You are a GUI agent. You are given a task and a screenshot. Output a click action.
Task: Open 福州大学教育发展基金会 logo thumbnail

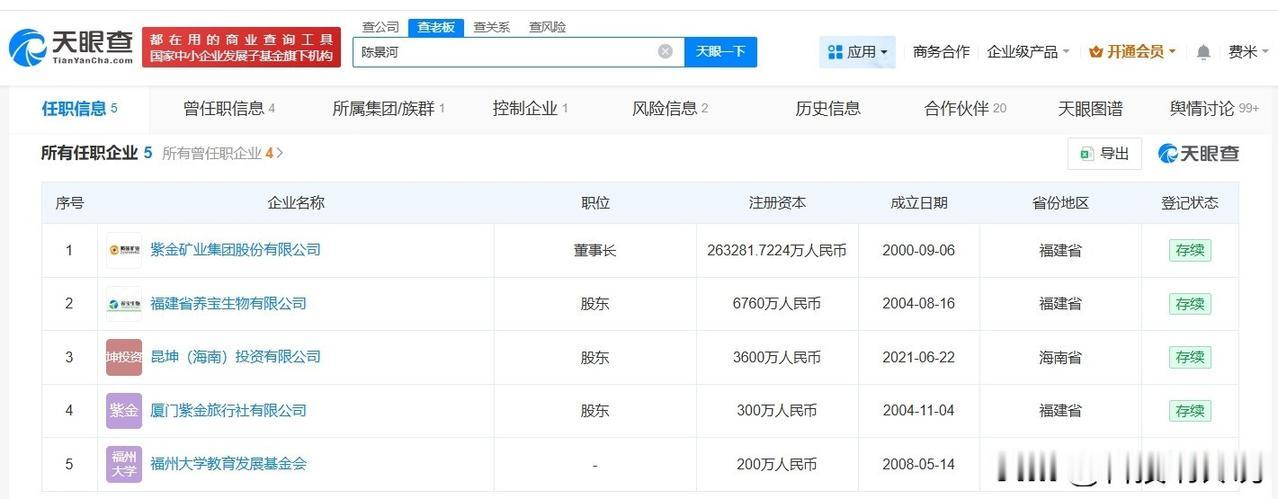click(x=124, y=464)
